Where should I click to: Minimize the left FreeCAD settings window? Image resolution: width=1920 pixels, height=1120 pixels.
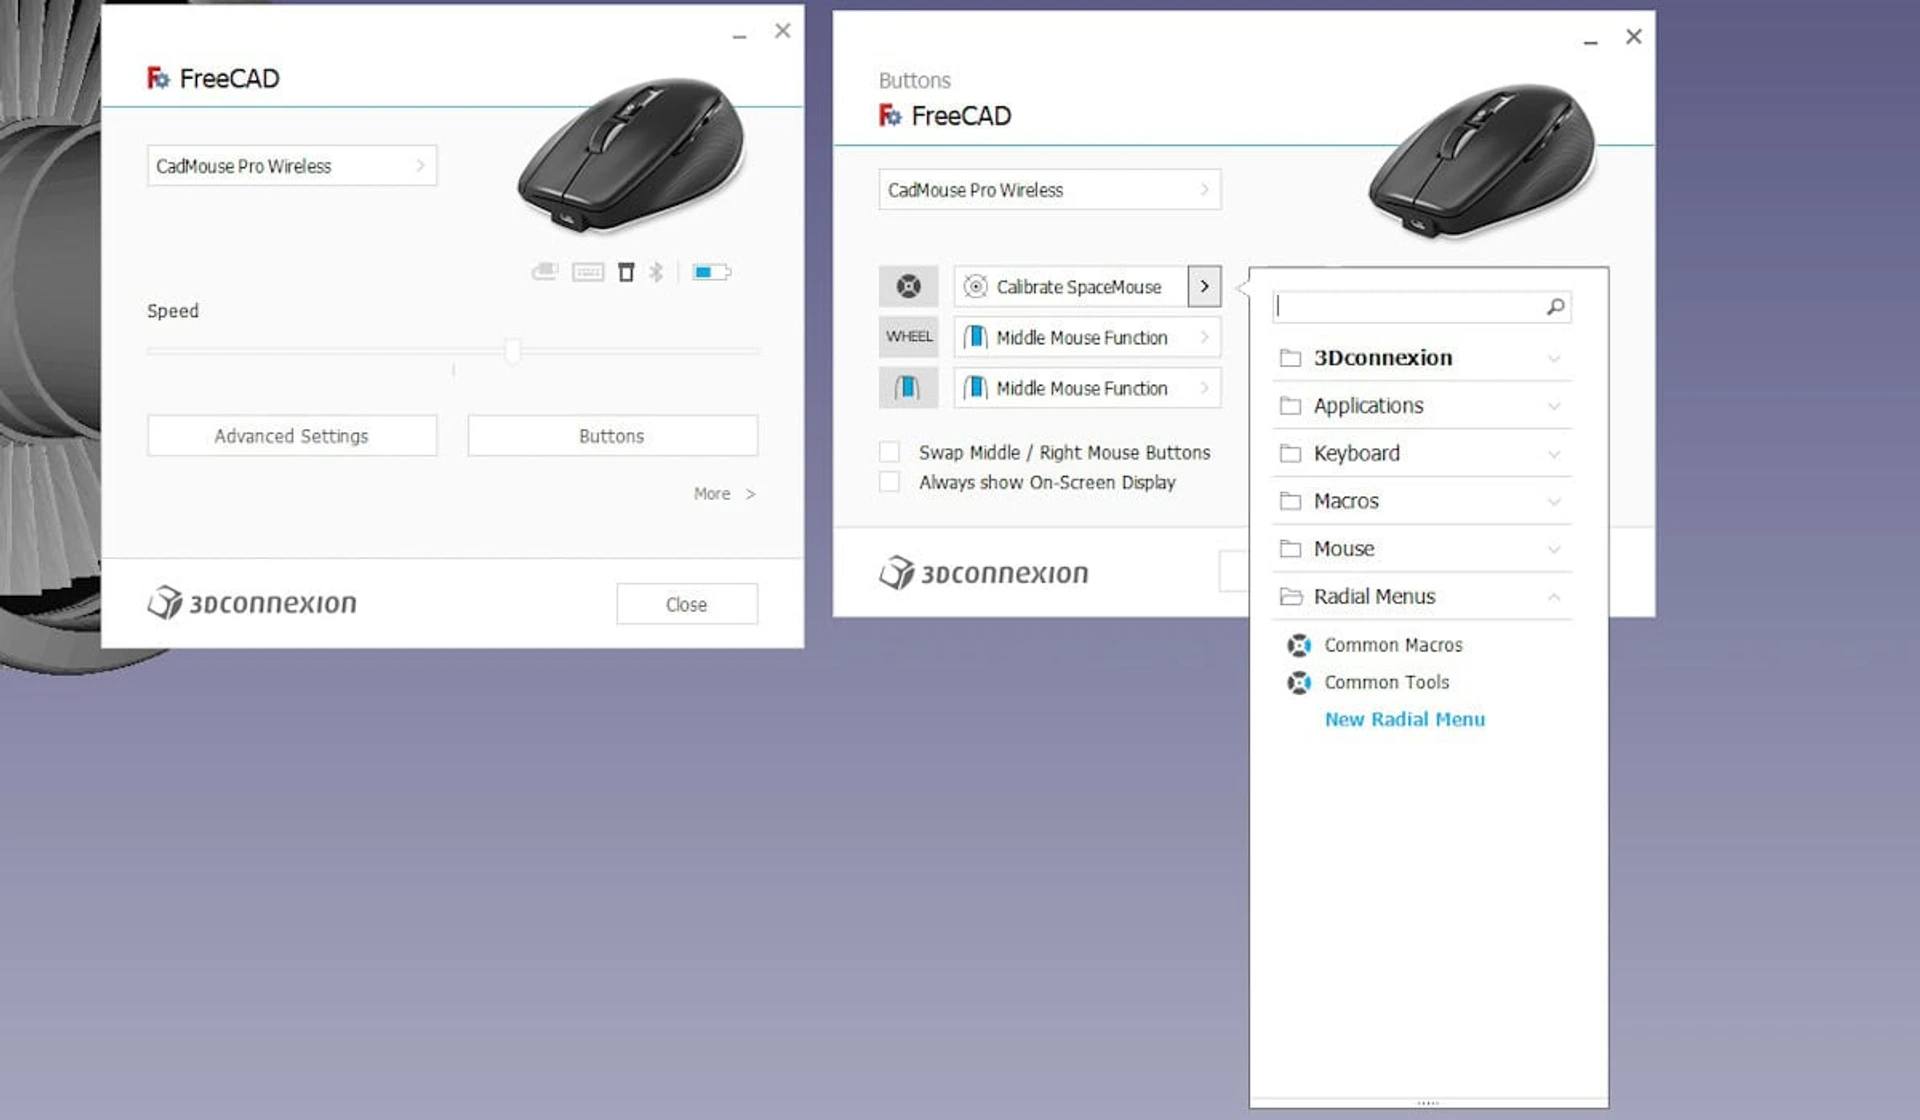[739, 35]
